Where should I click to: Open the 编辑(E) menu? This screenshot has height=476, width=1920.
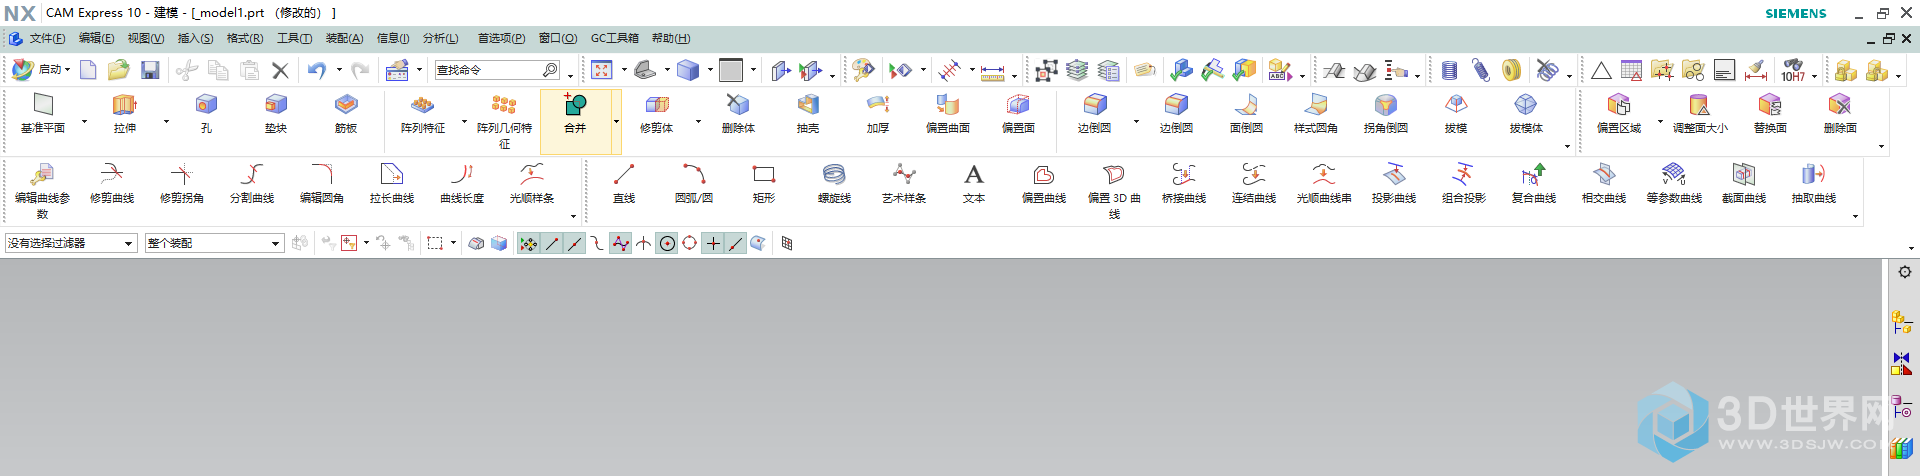tap(96, 38)
